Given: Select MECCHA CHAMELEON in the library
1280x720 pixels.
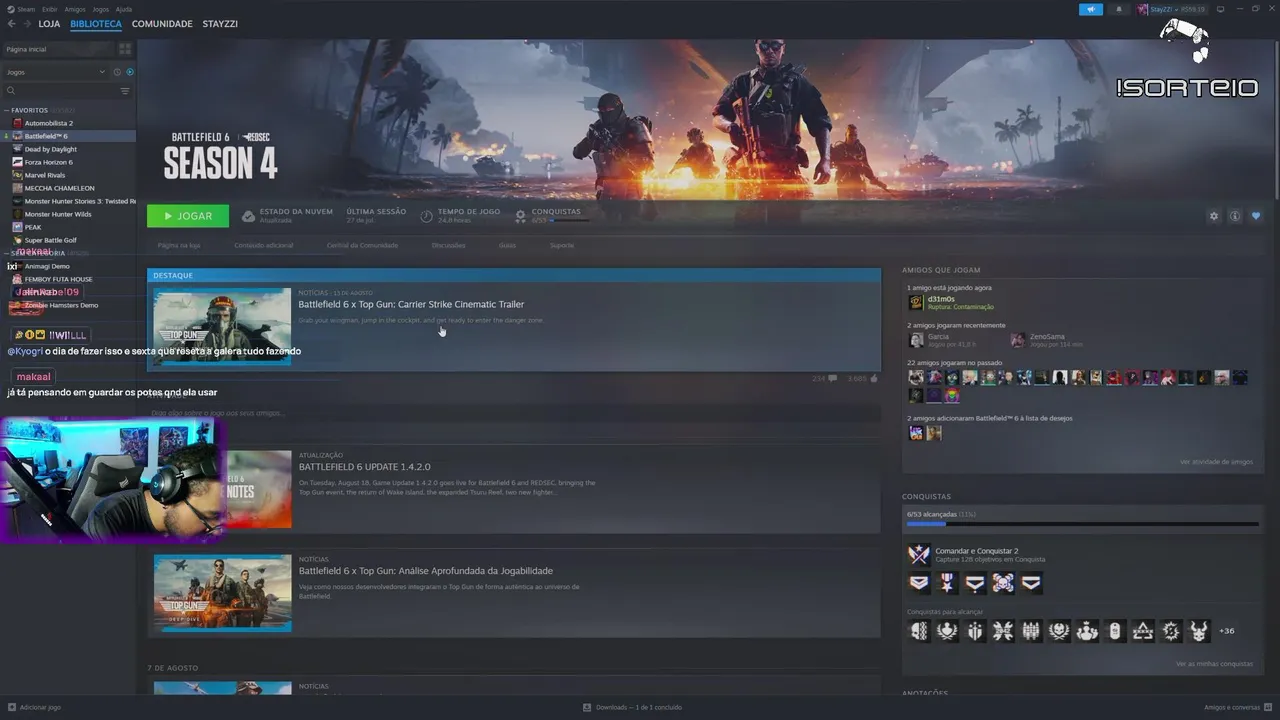Looking at the screenshot, I should 70,188.
